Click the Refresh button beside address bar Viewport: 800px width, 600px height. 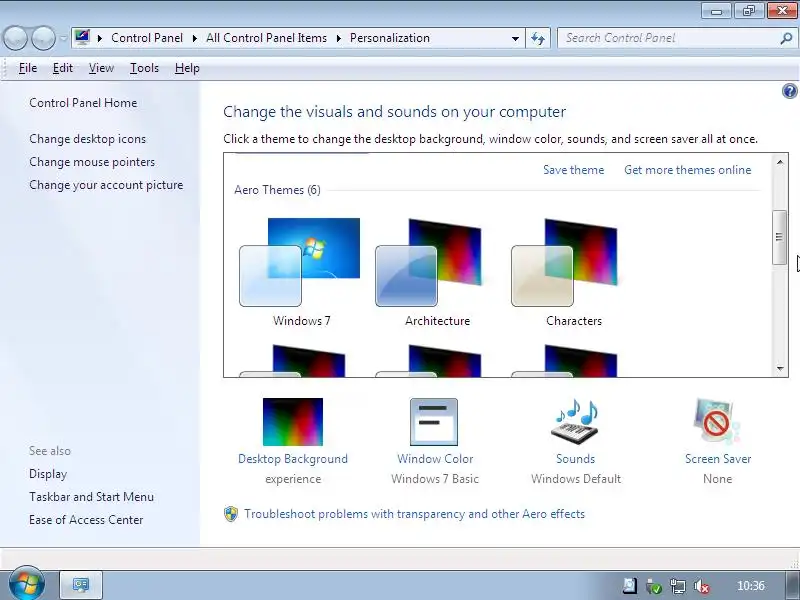point(538,38)
